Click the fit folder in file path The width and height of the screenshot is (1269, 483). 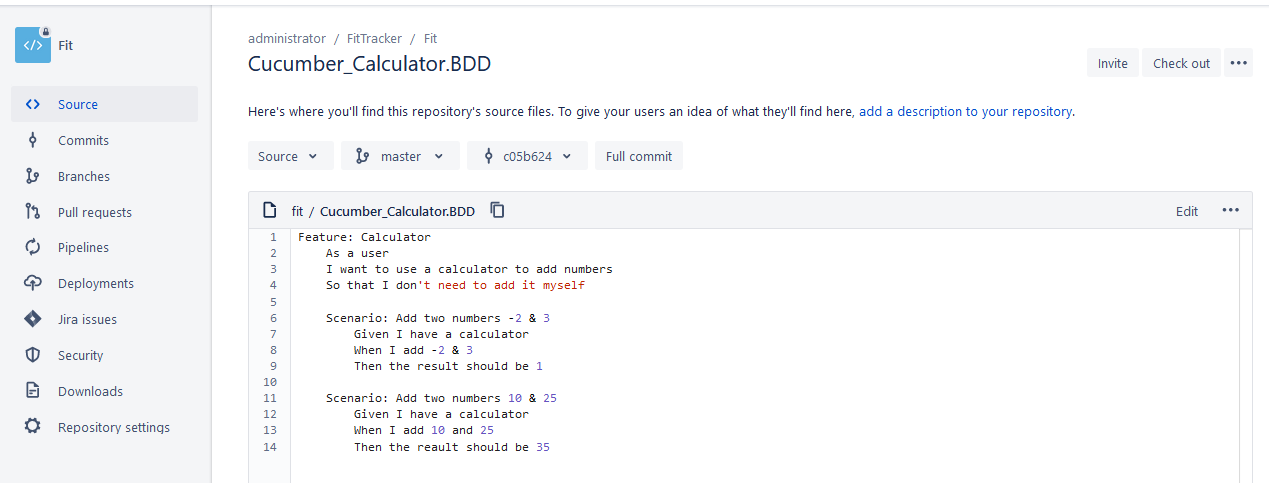point(297,211)
